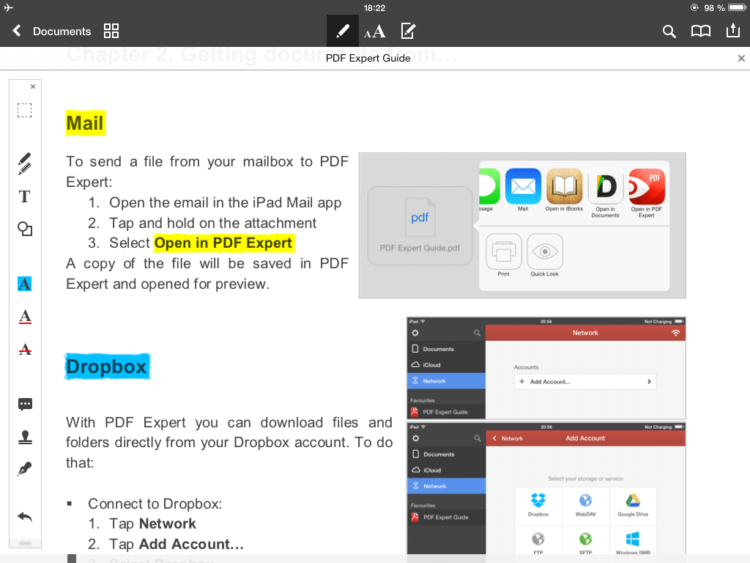Click highlighted text Open in PDF Expert
This screenshot has height=563, width=750.
223,243
